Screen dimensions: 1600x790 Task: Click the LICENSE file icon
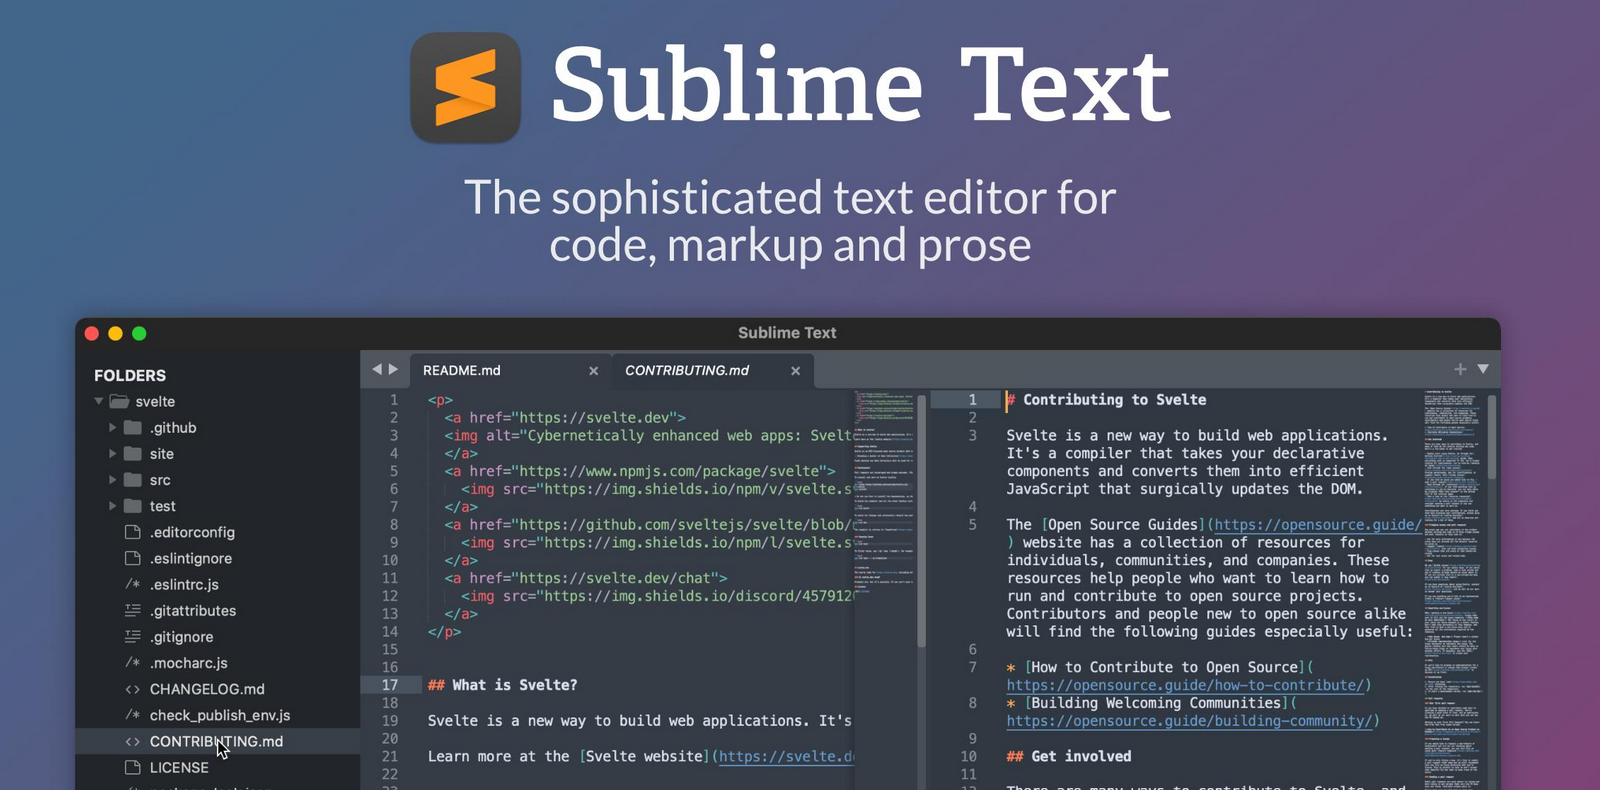click(132, 767)
